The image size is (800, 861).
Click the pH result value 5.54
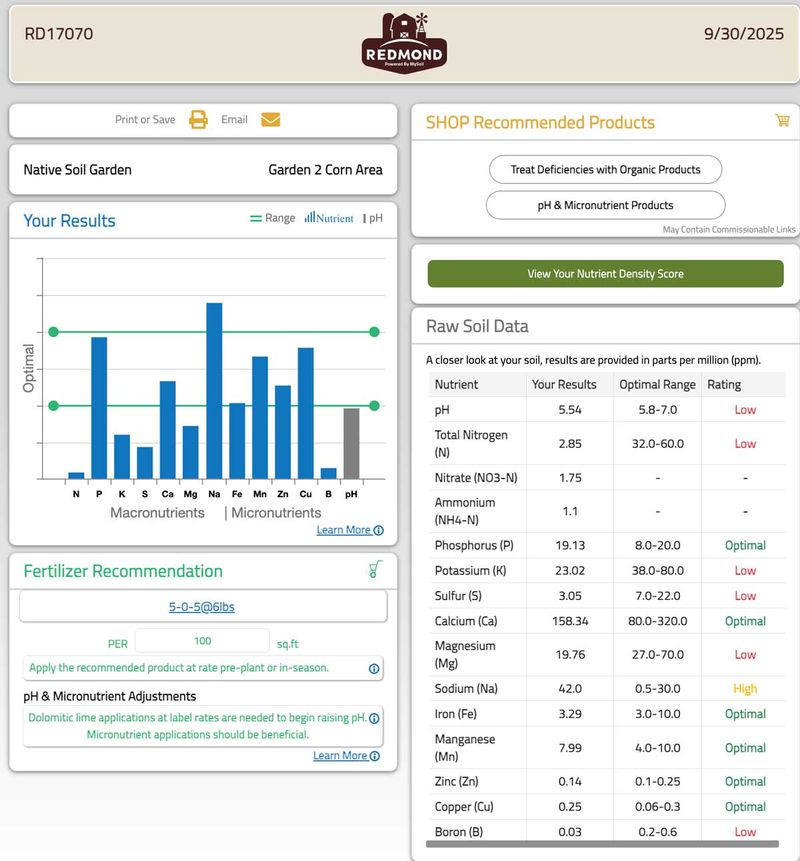coord(570,410)
